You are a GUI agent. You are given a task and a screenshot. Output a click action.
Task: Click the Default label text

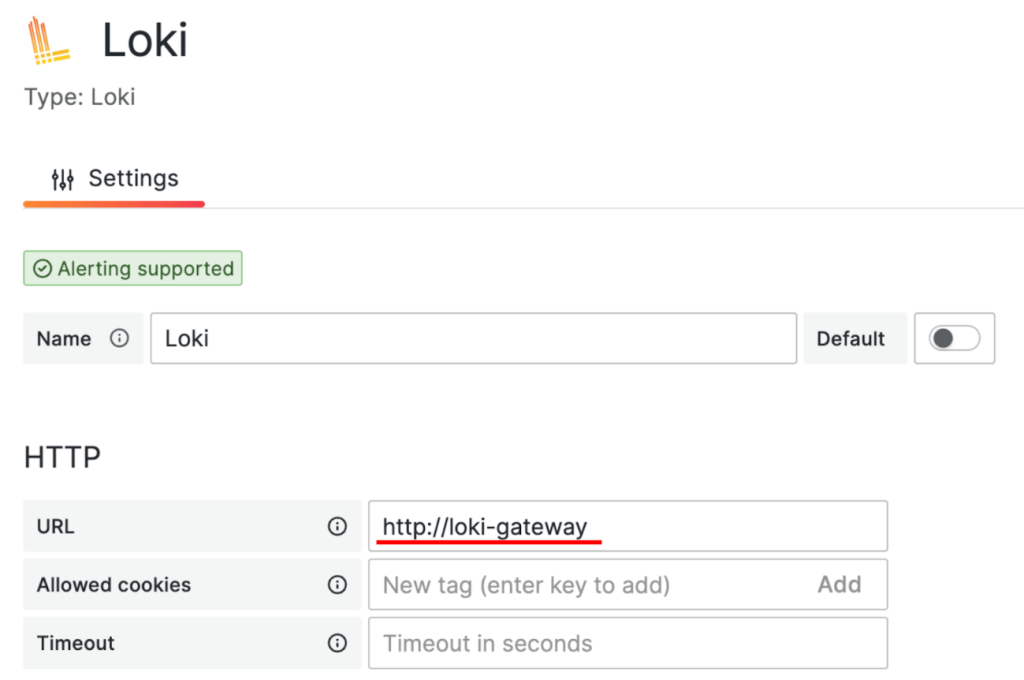pyautogui.click(x=851, y=339)
